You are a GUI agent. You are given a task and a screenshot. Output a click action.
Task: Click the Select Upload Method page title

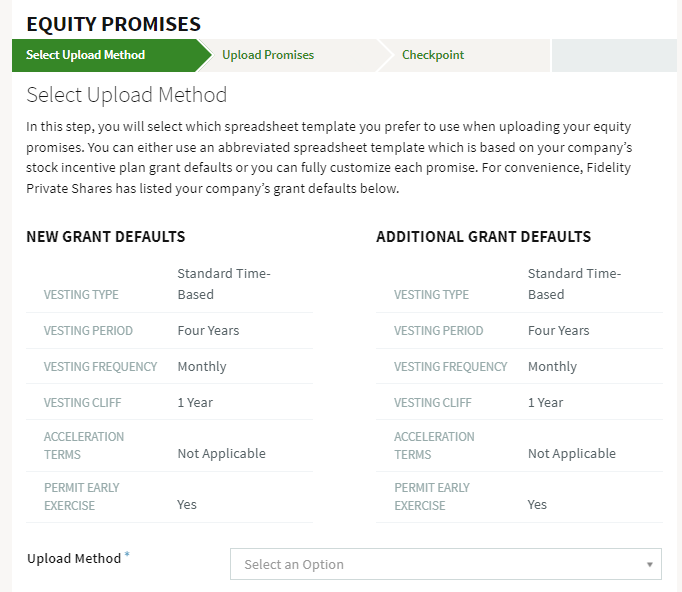pyautogui.click(x=127, y=95)
